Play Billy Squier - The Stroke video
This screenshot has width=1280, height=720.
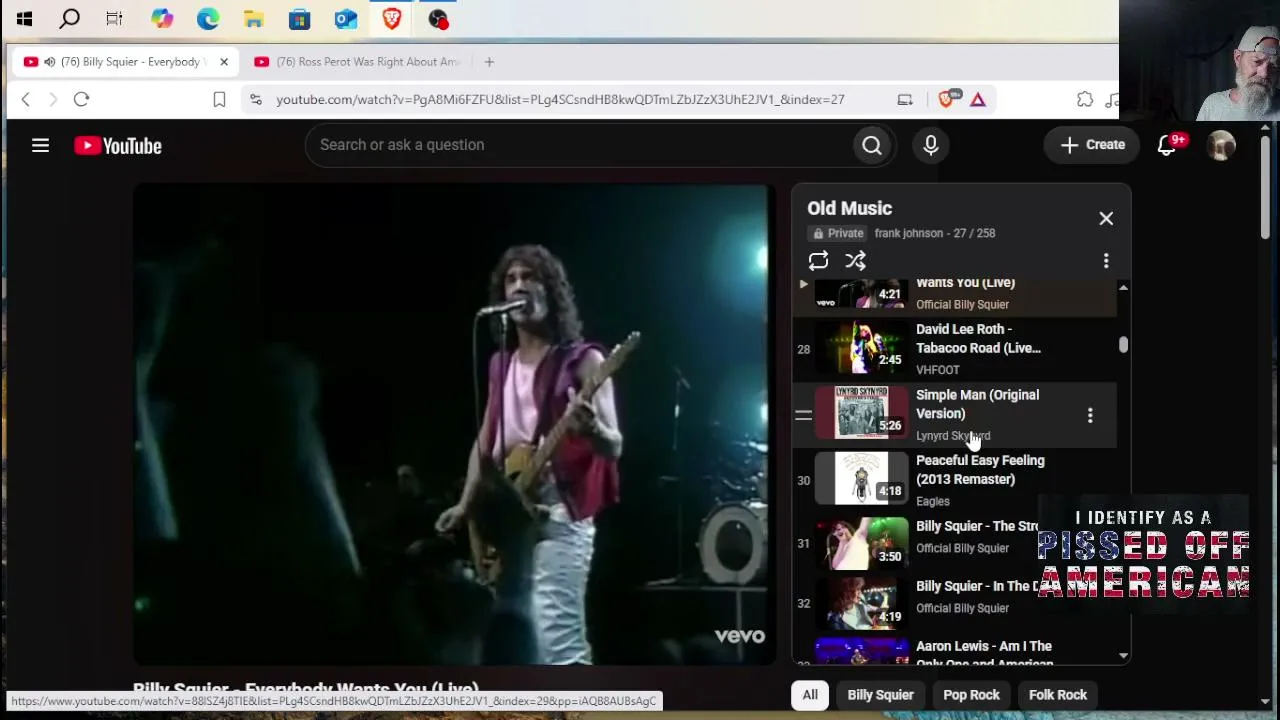(977, 526)
